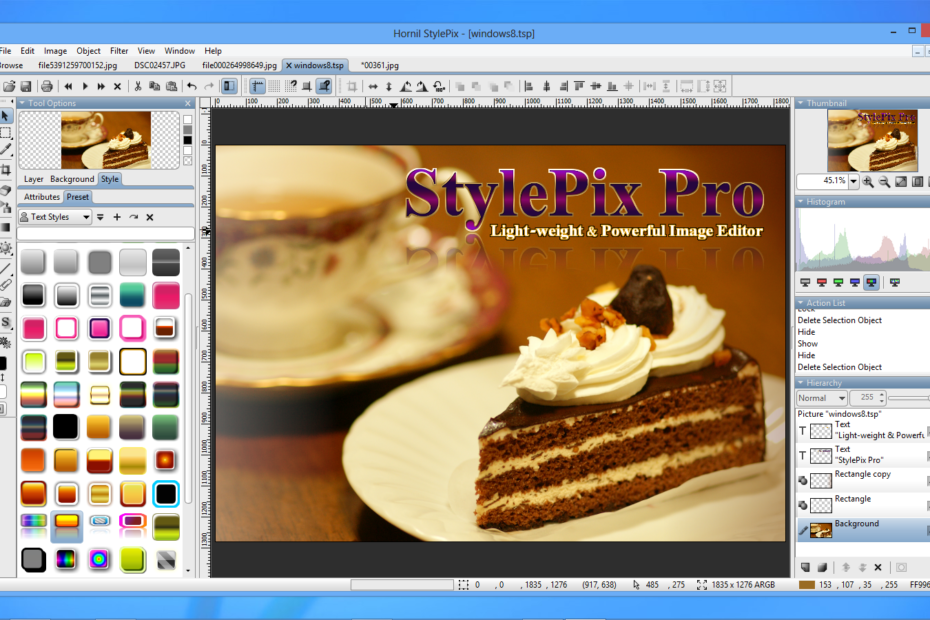Viewport: 930px width, 620px height.
Task: Click the Open file folder icon
Action: point(9,87)
